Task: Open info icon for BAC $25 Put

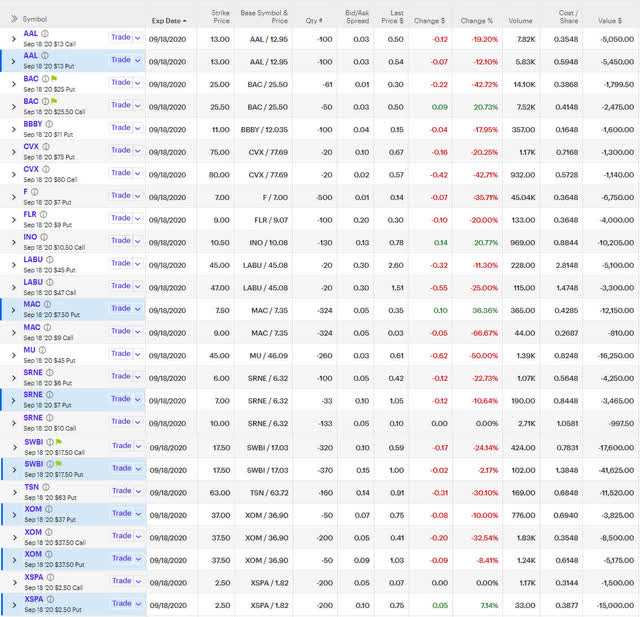Action: [46, 79]
